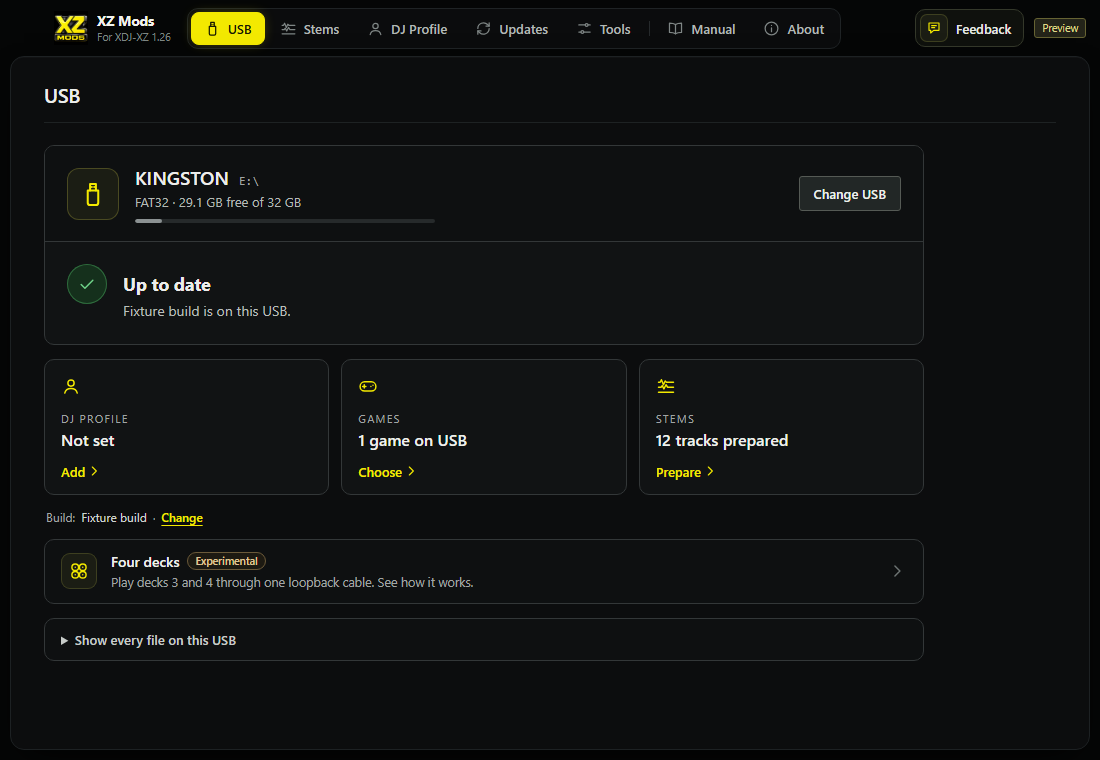
Task: Open the Four decks row chevron
Action: tap(897, 571)
